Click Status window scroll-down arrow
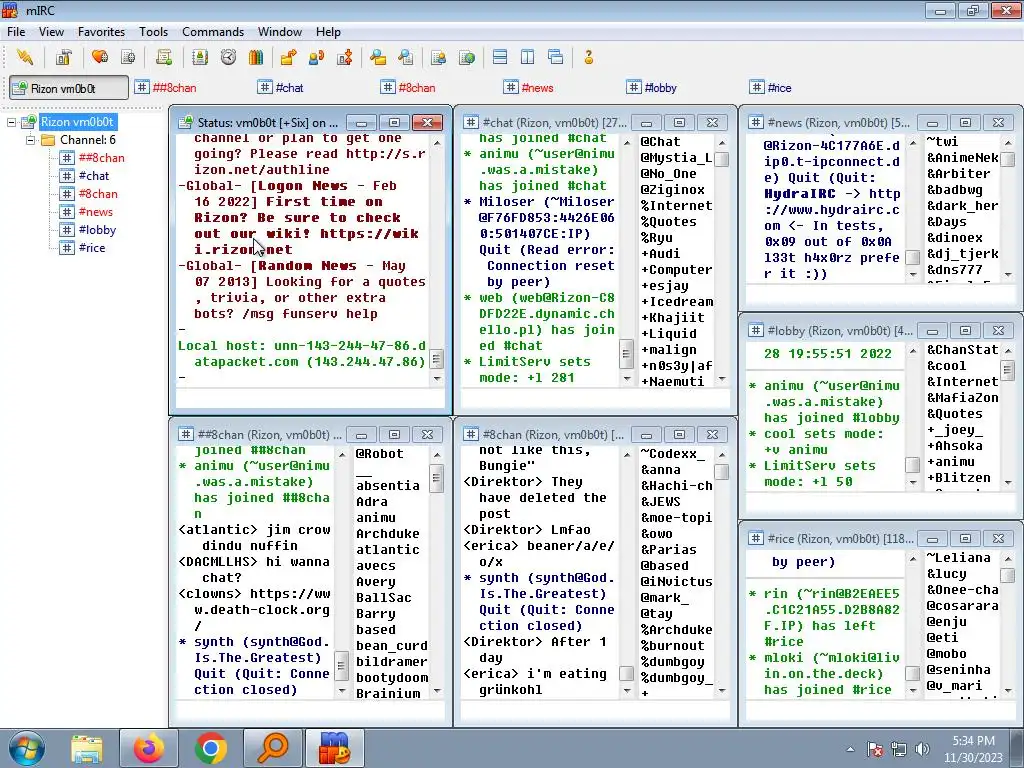The width and height of the screenshot is (1024, 768). [x=437, y=378]
